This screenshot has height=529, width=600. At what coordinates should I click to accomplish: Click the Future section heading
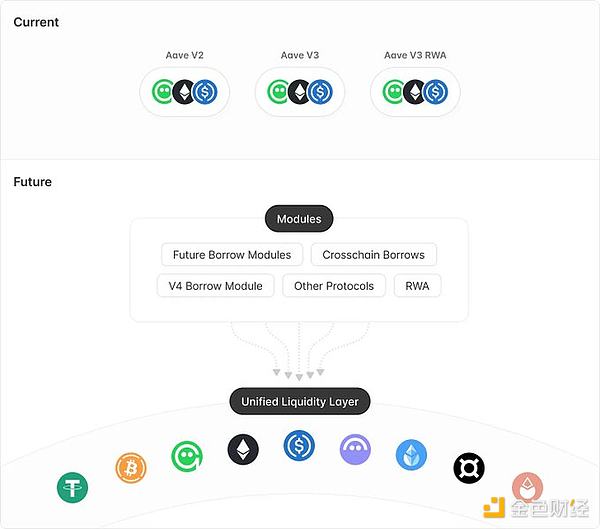tap(33, 182)
